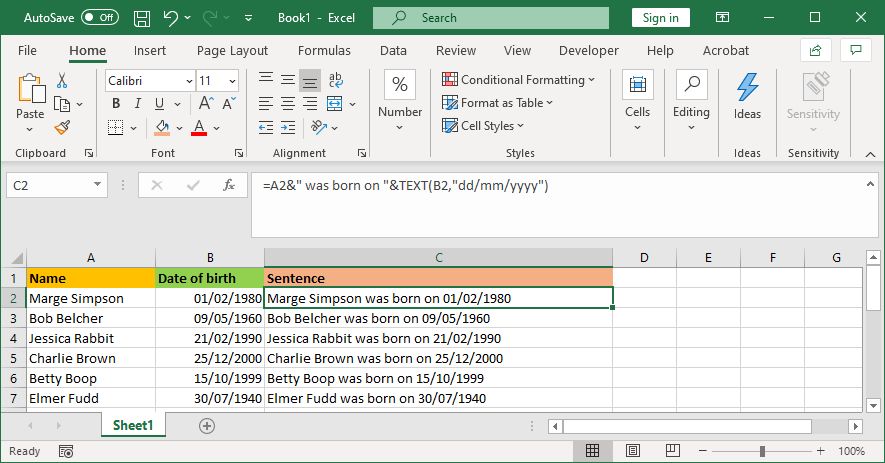Click the Cut scissors icon

[x=62, y=80]
